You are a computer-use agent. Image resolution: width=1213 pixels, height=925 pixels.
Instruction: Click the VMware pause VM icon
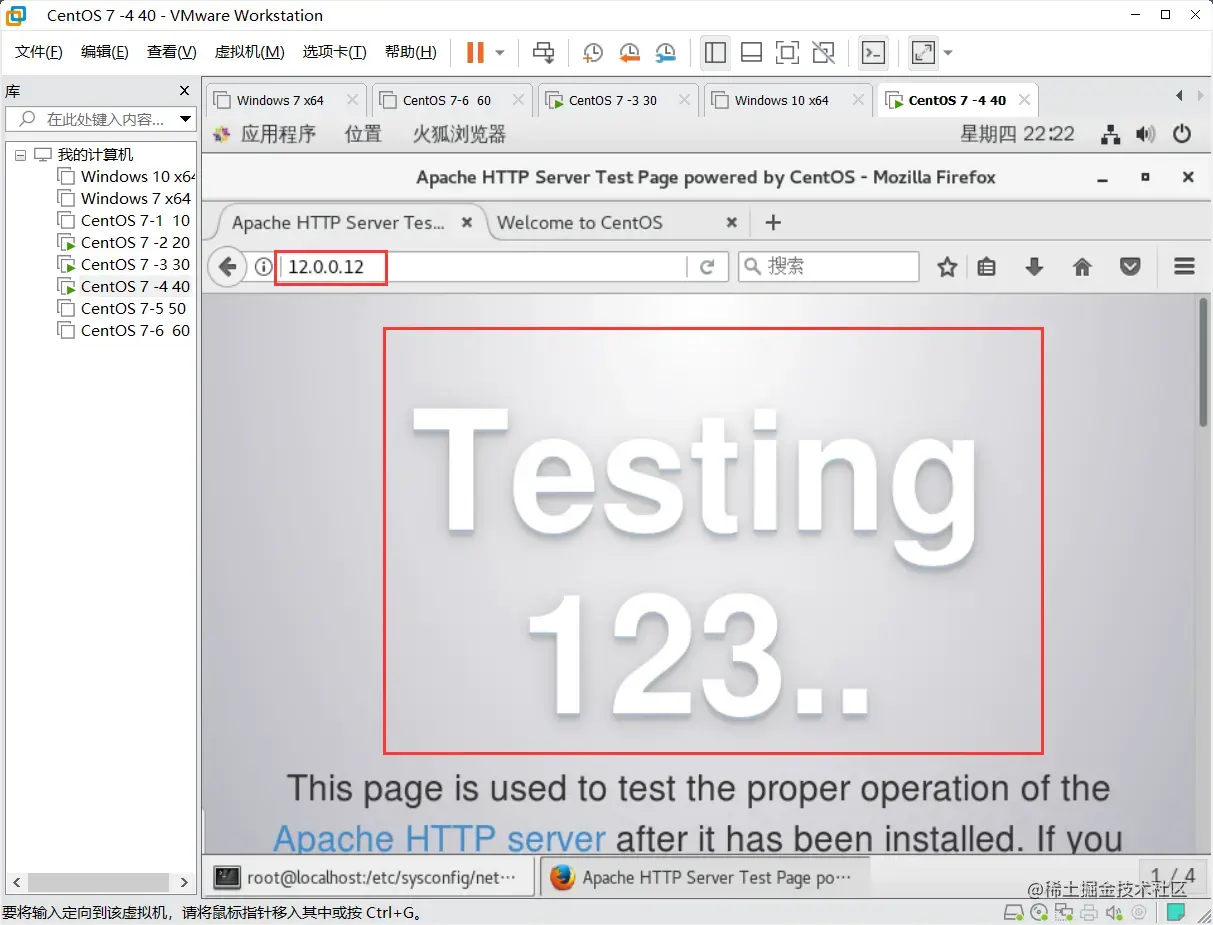(475, 52)
